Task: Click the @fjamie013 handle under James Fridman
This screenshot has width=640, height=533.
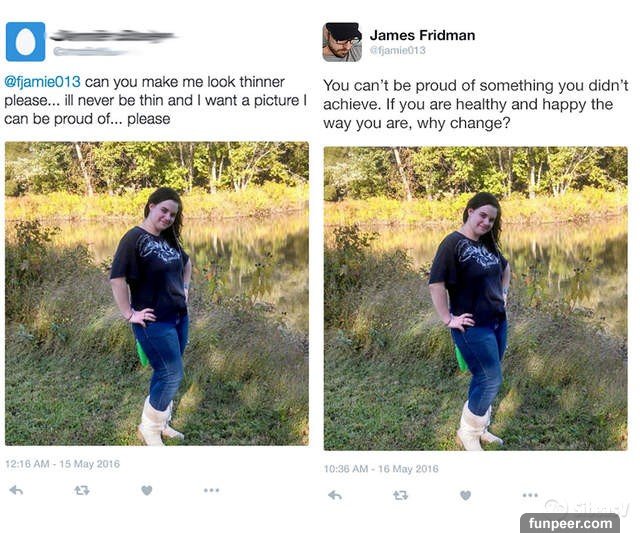Action: pyautogui.click(x=397, y=50)
